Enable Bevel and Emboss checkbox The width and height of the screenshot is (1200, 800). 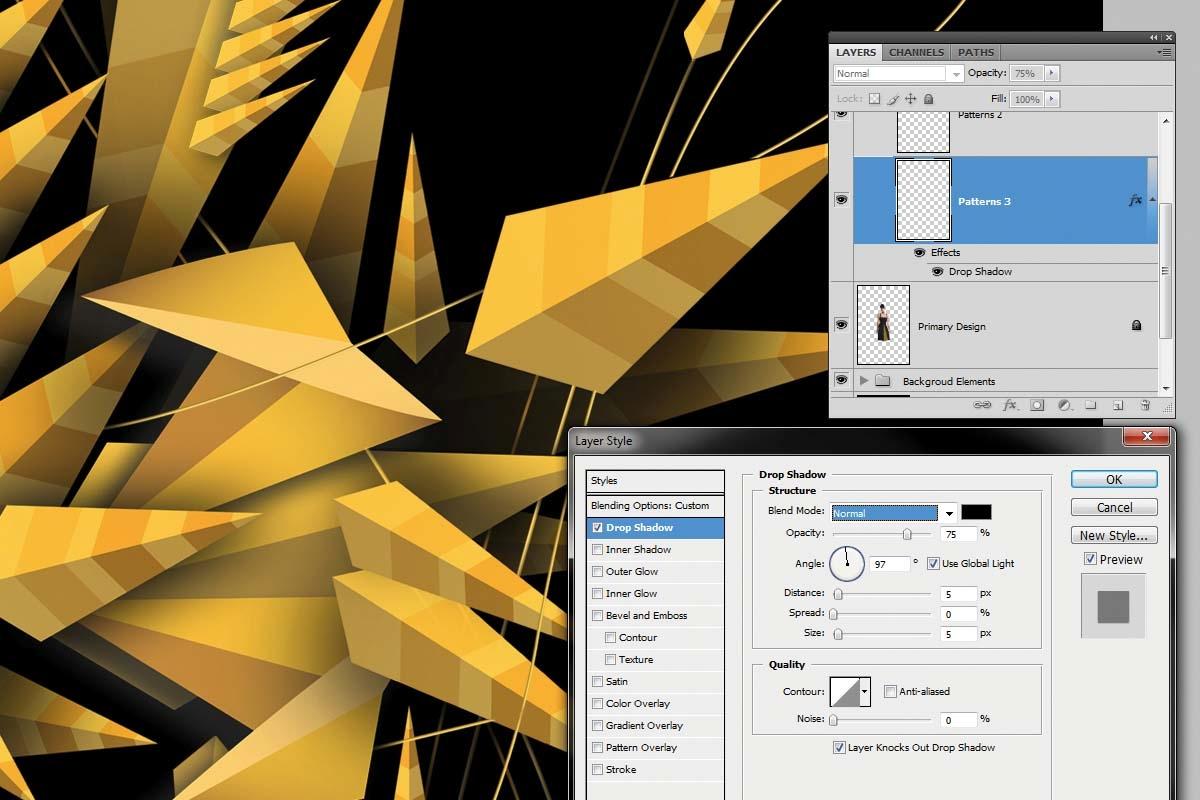(x=597, y=616)
